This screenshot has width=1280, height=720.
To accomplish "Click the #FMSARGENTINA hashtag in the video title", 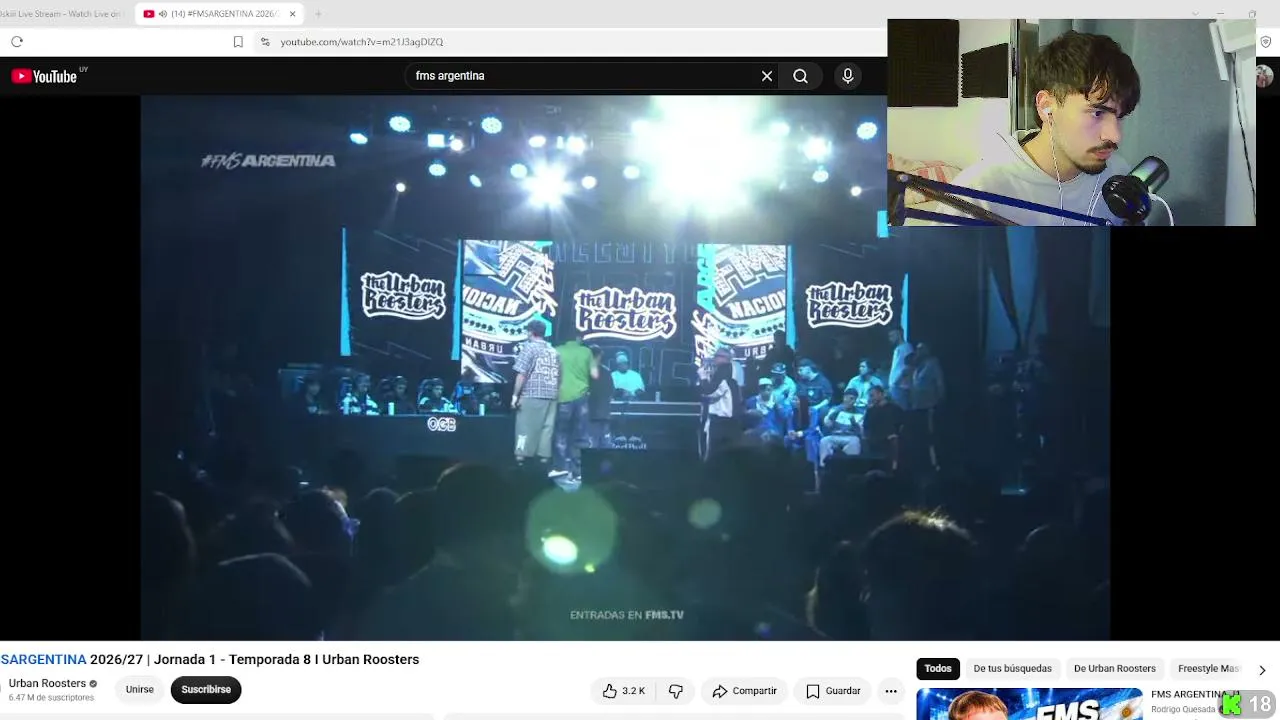I will [x=43, y=660].
